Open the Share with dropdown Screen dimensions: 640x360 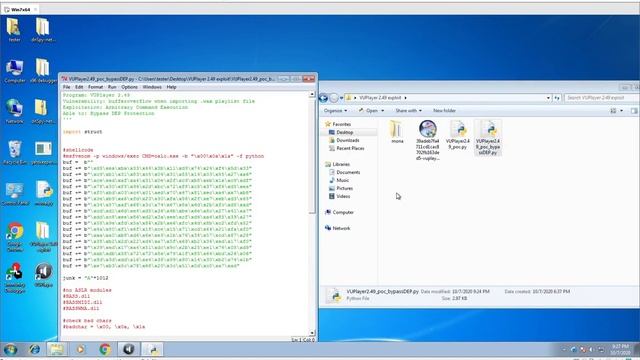click(x=409, y=111)
